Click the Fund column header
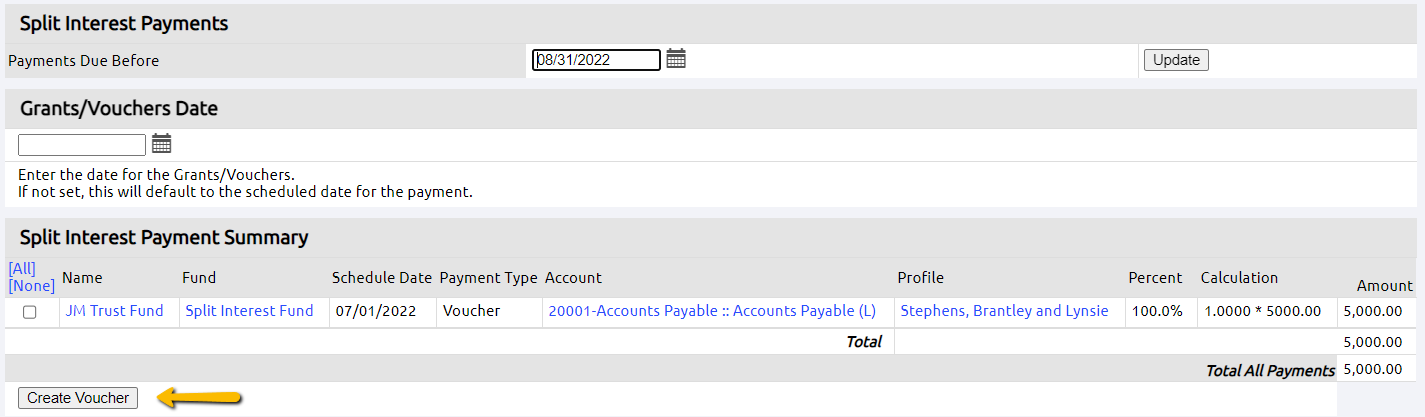 199,278
